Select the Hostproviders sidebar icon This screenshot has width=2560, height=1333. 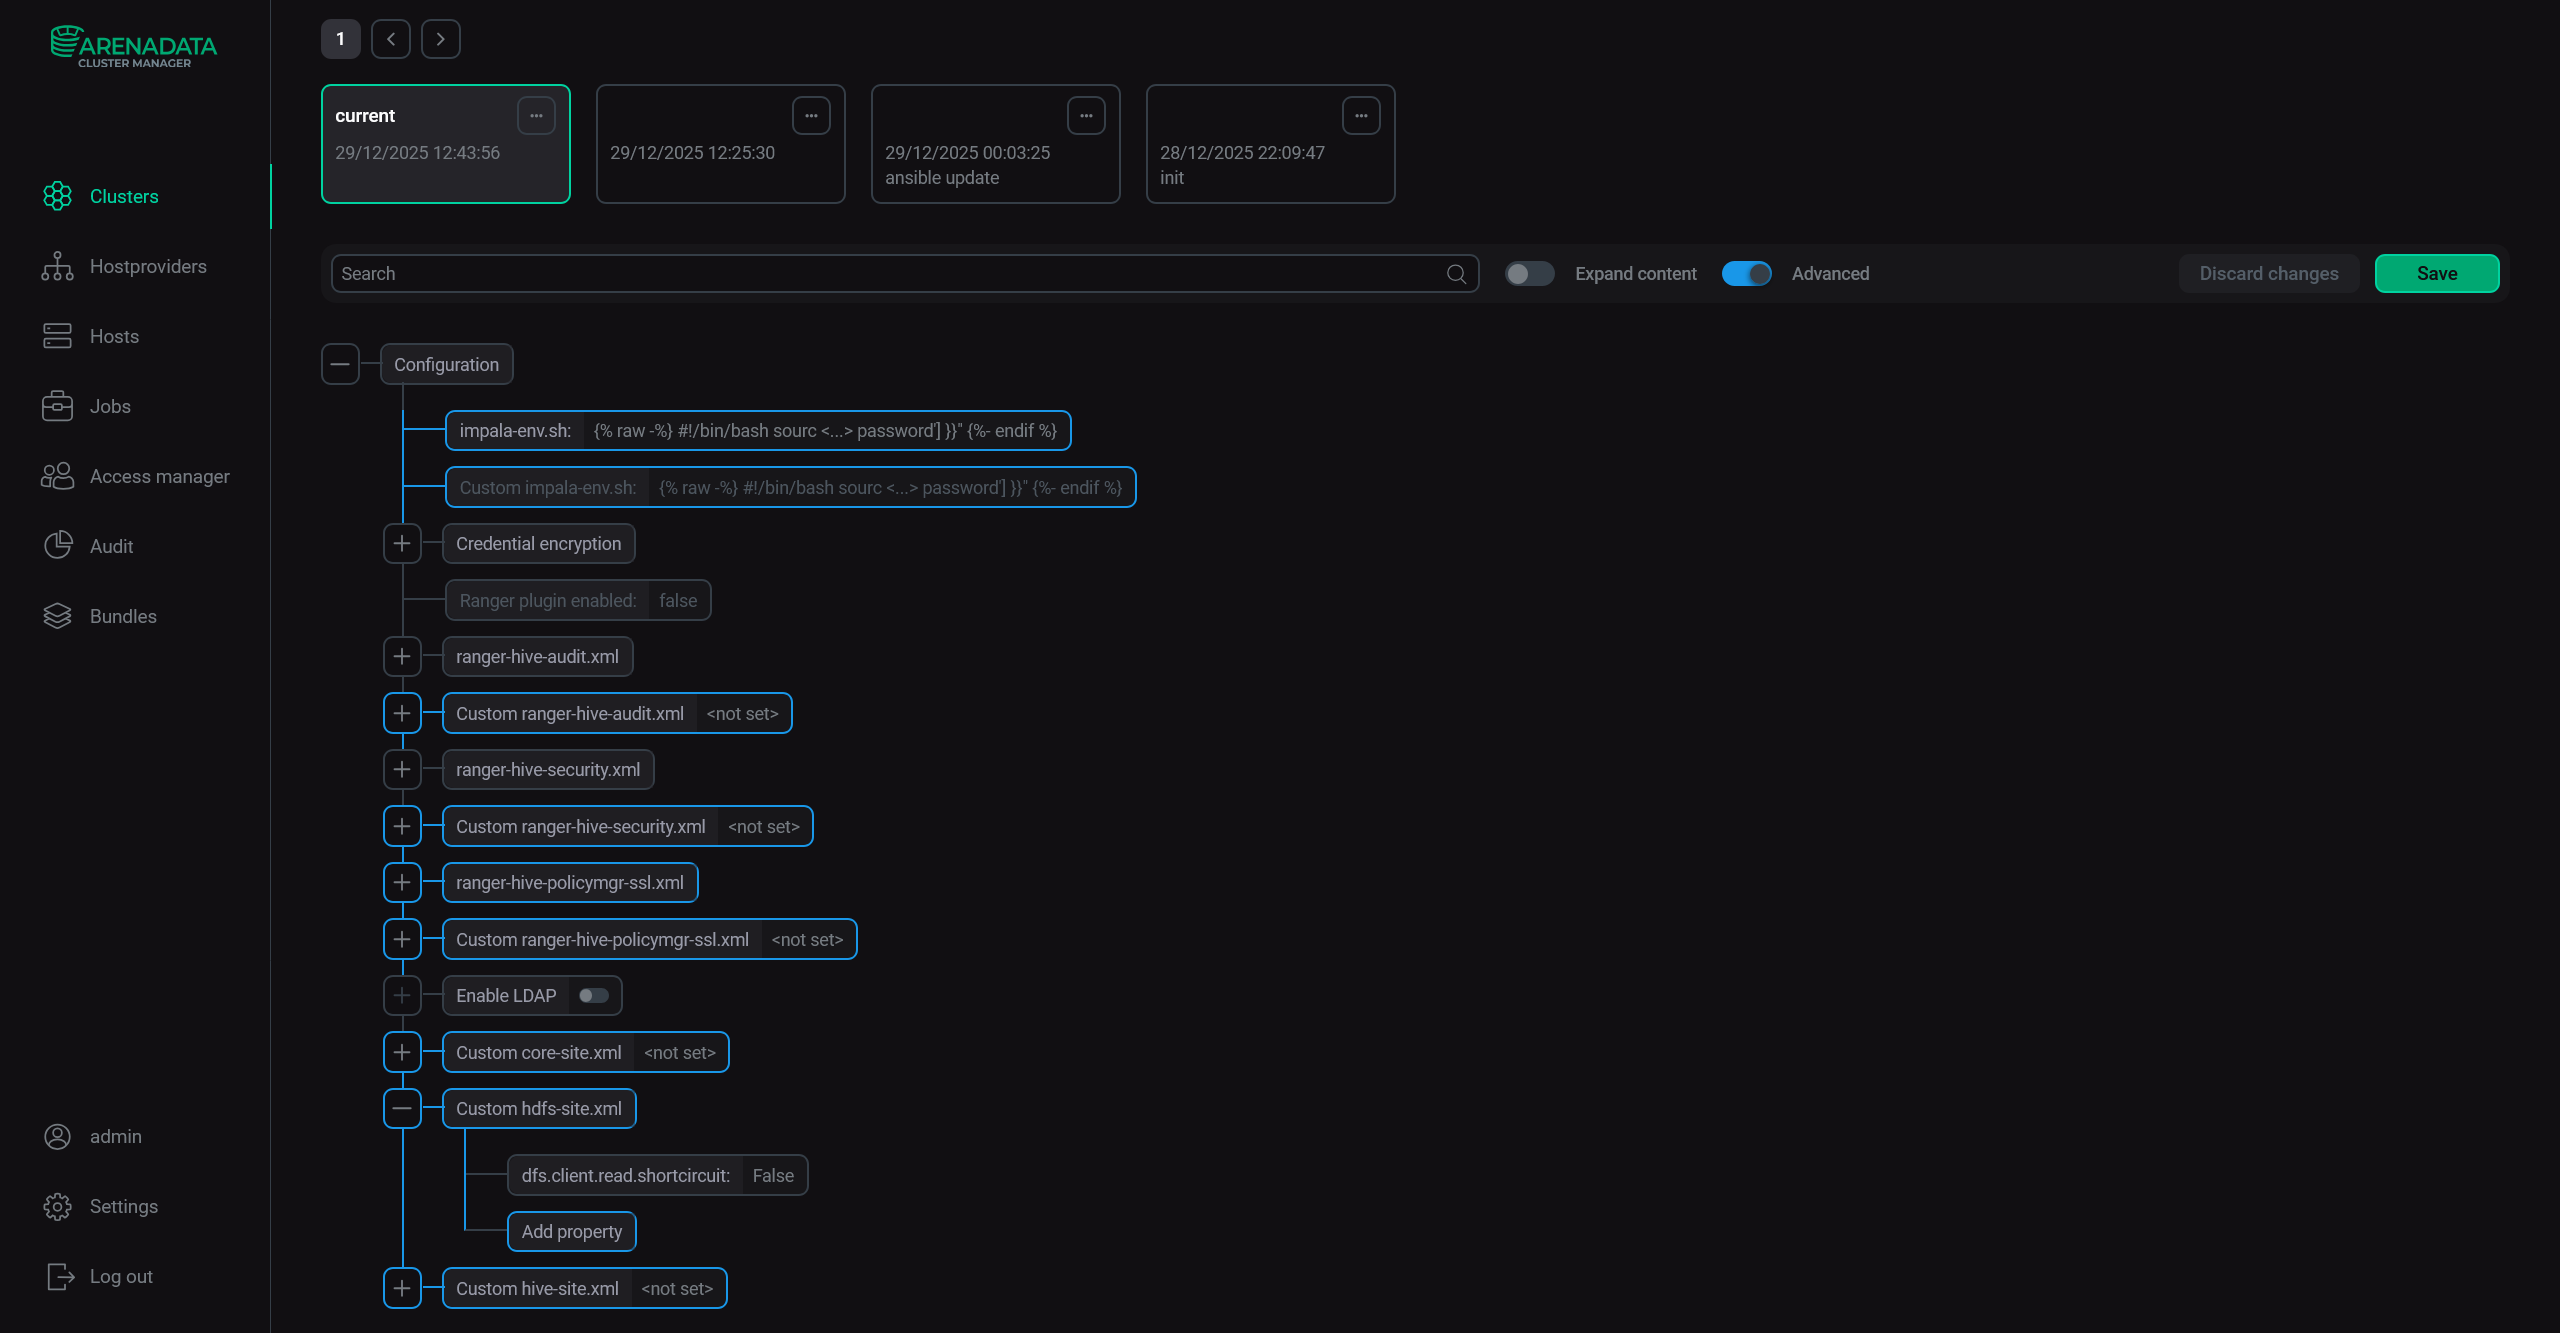pos(57,266)
